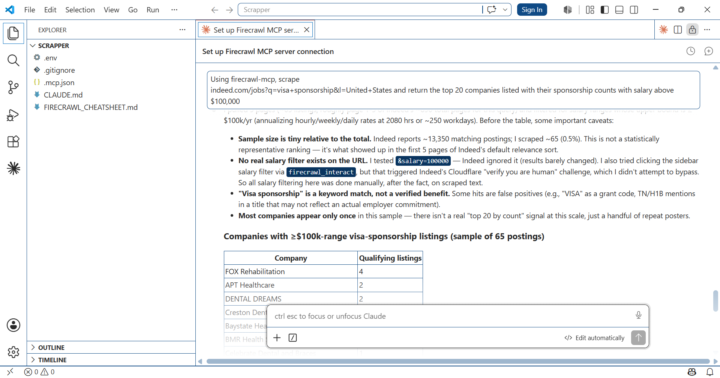Open the chat icon beside the search box
Image resolution: width=720 pixels, height=378 pixels.
tap(492, 10)
